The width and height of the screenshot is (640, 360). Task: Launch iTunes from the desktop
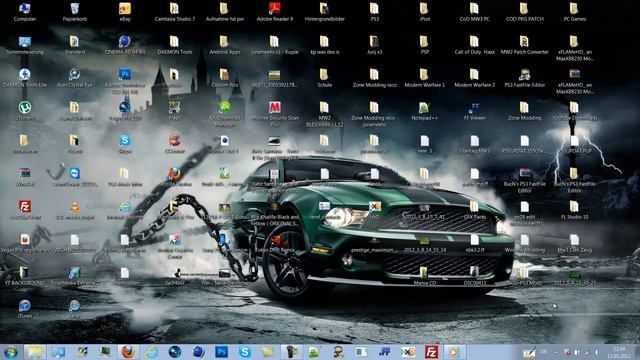click(24, 309)
